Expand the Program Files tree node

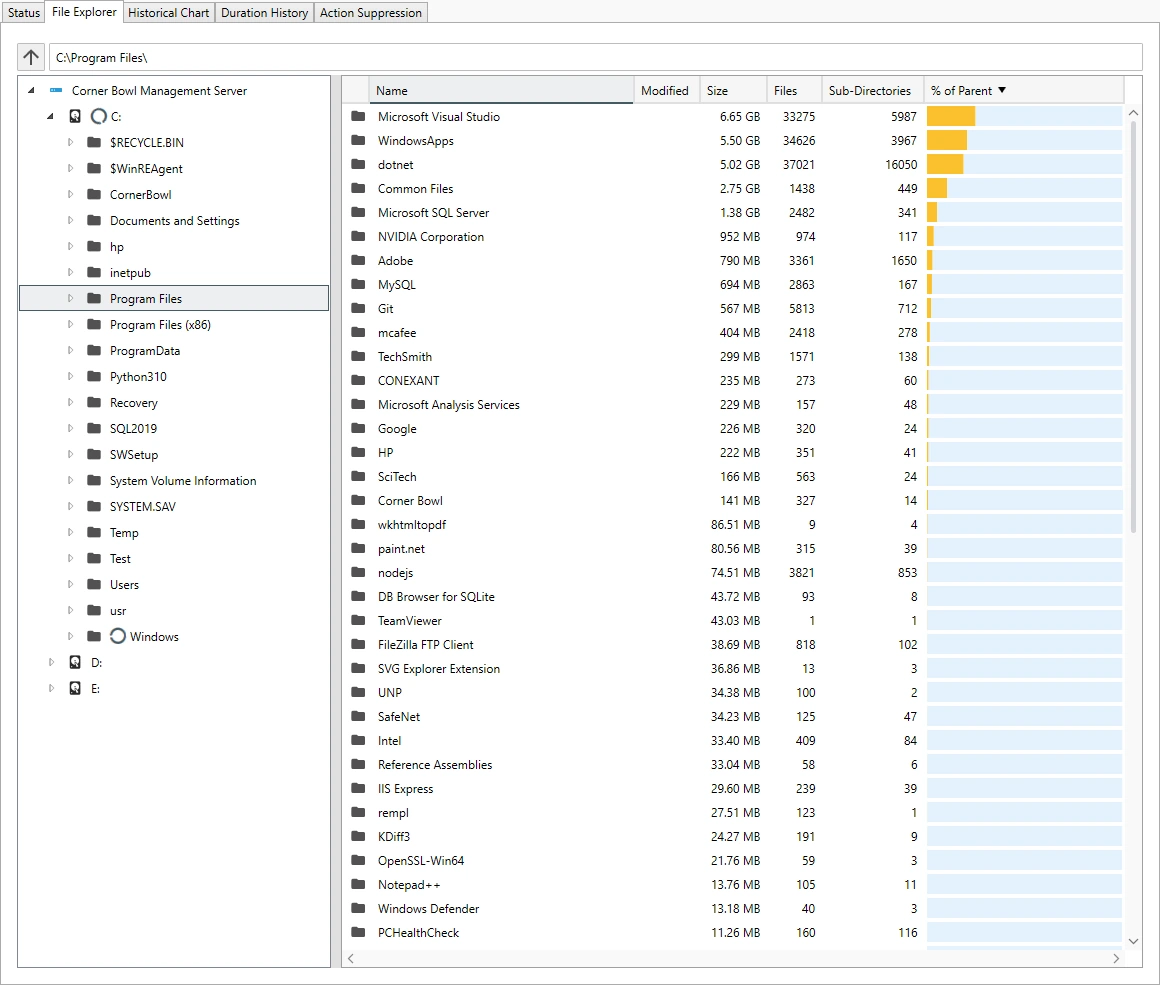(71, 299)
